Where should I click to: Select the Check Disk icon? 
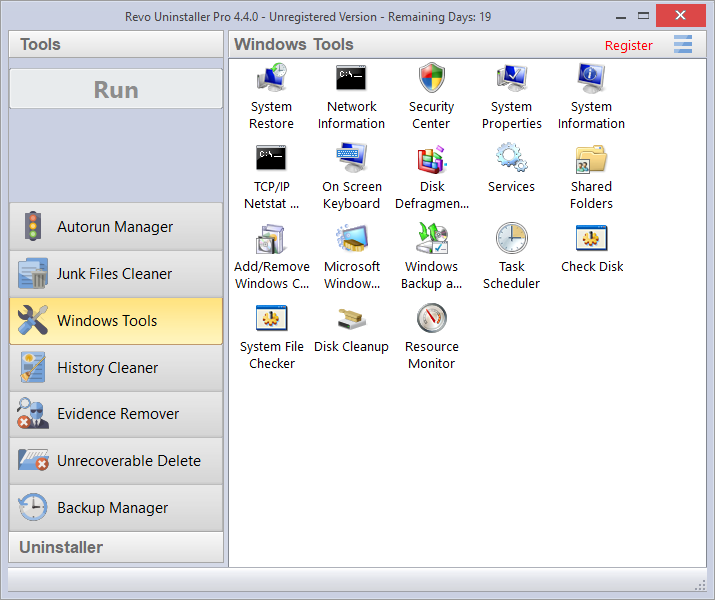[x=591, y=238]
